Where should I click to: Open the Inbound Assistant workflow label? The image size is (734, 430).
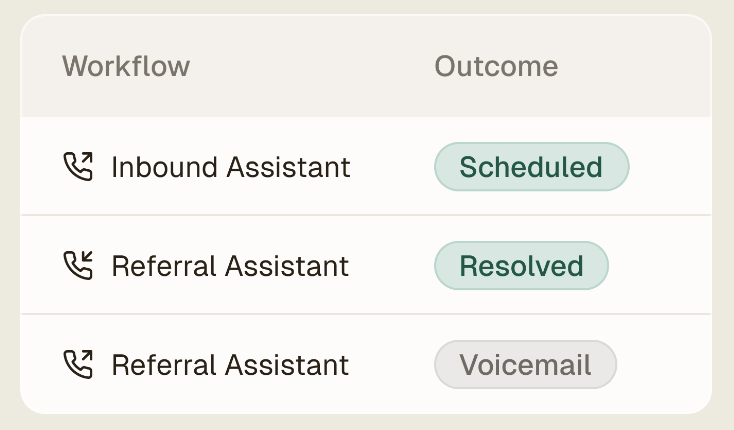tap(231, 167)
